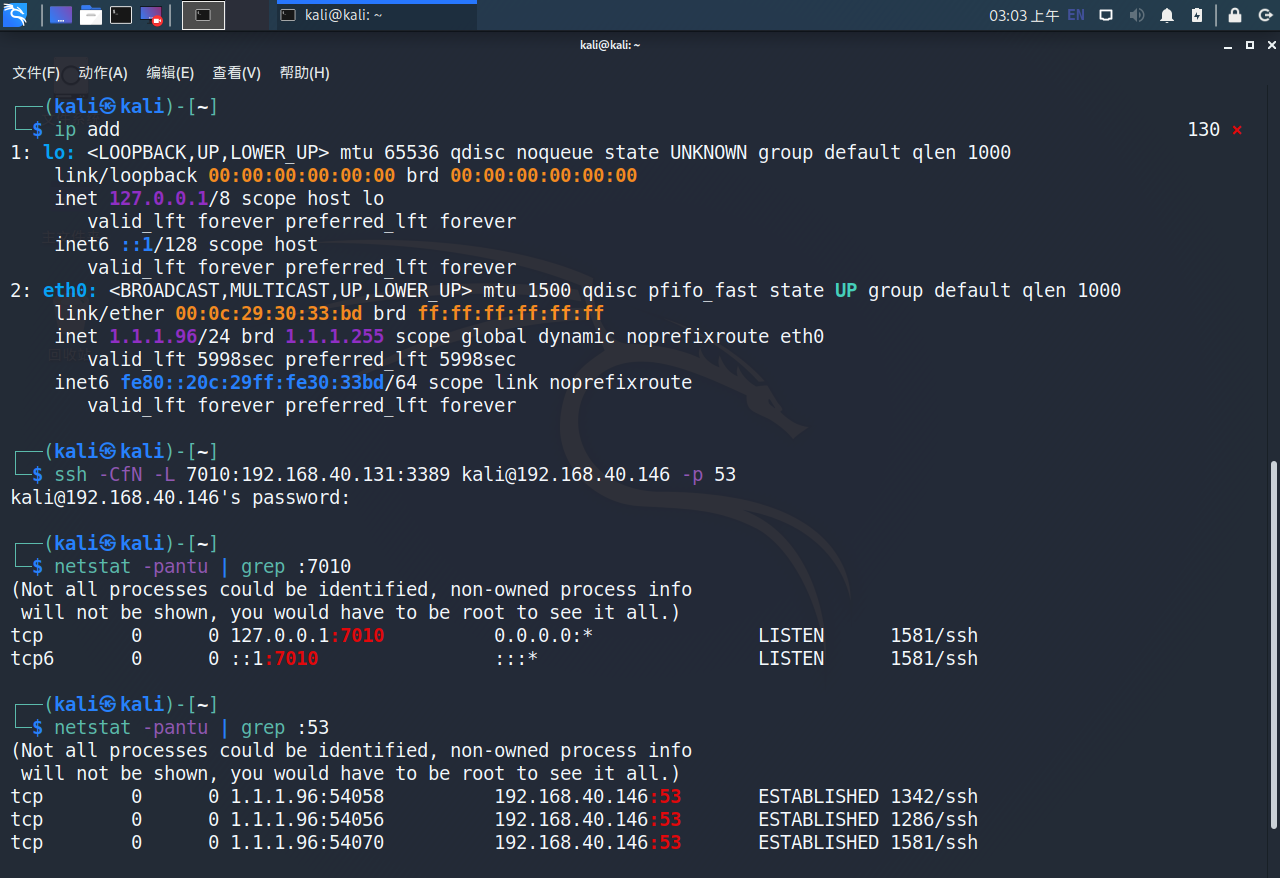Click the 1.1.1.96:54070 local address

point(307,842)
